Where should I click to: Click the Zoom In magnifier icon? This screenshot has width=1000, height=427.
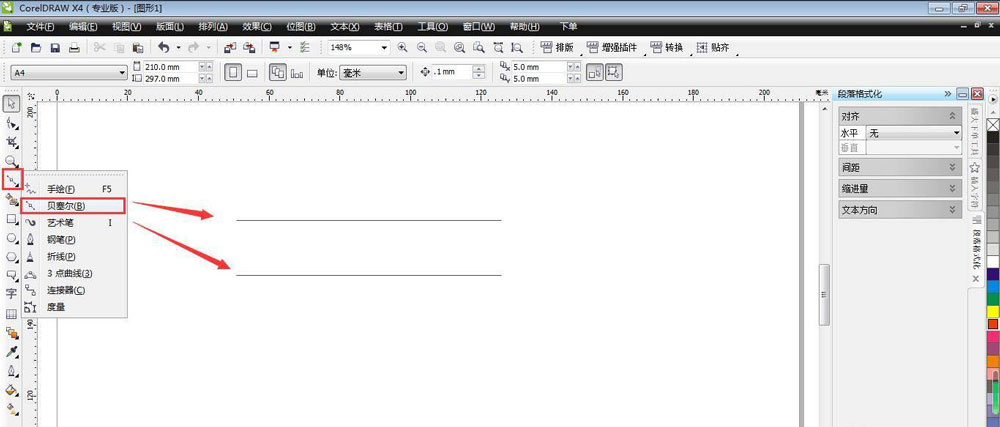[x=402, y=48]
